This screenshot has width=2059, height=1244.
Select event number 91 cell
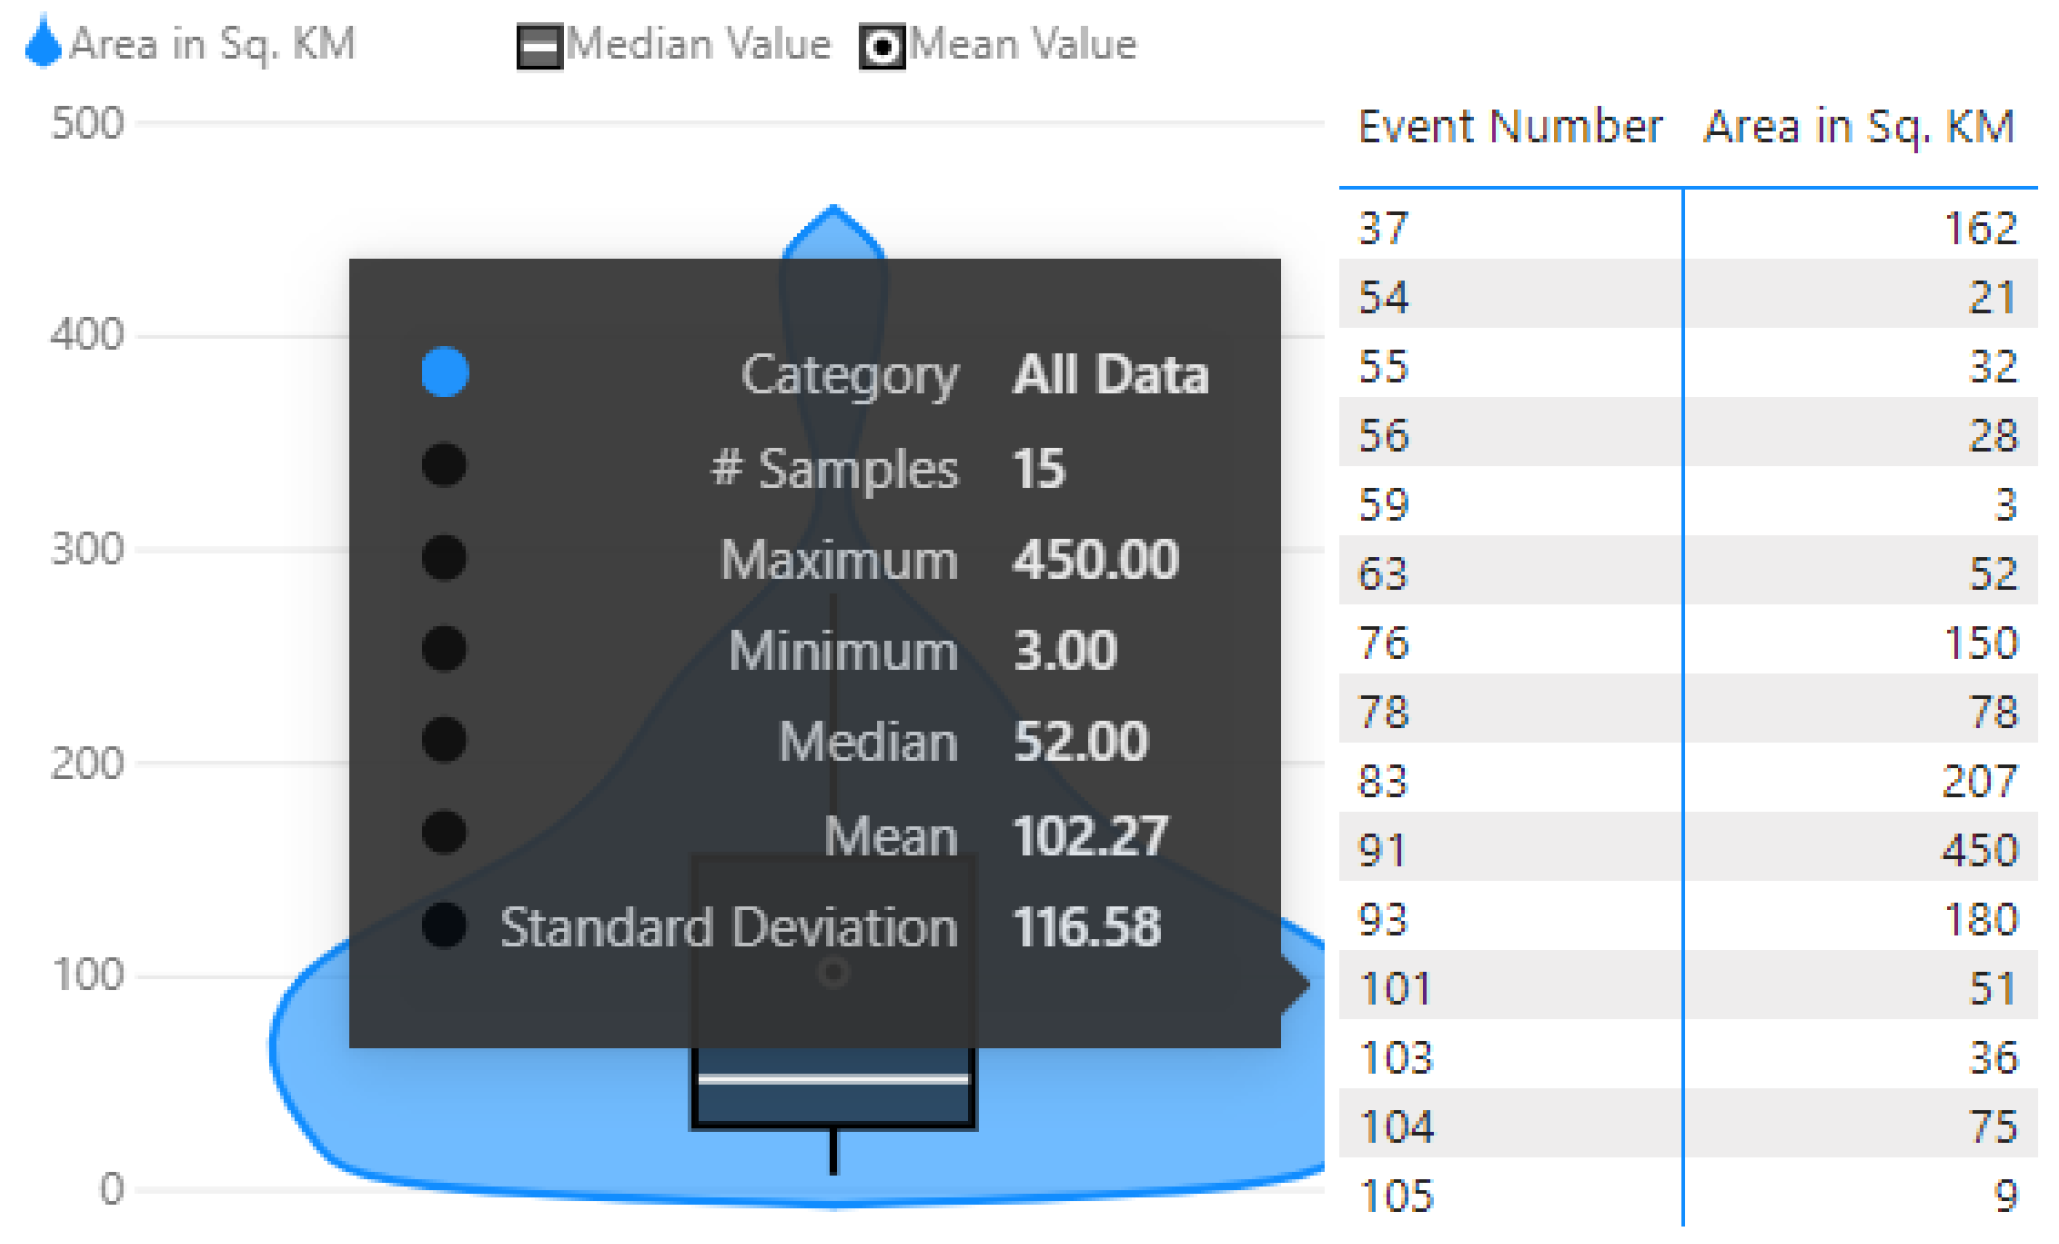click(1381, 850)
